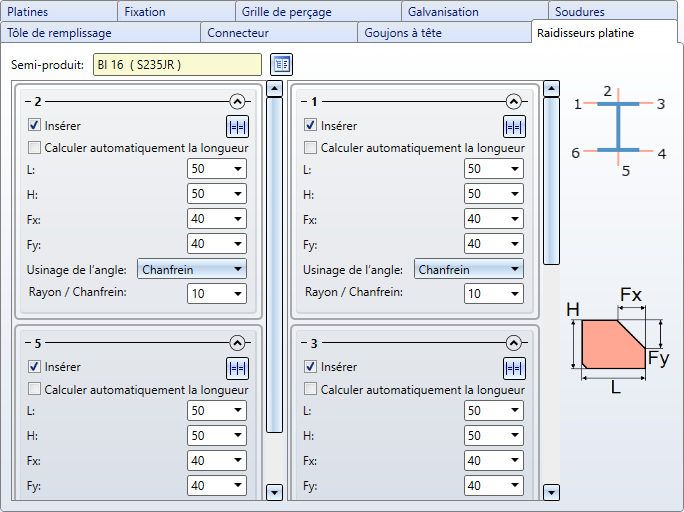The image size is (684, 512).
Task: Click right column scrollbar up arrow
Action: pyautogui.click(x=551, y=89)
